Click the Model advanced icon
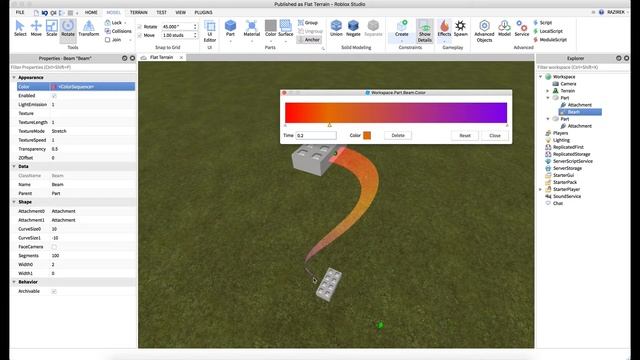640x360 pixels. click(504, 29)
